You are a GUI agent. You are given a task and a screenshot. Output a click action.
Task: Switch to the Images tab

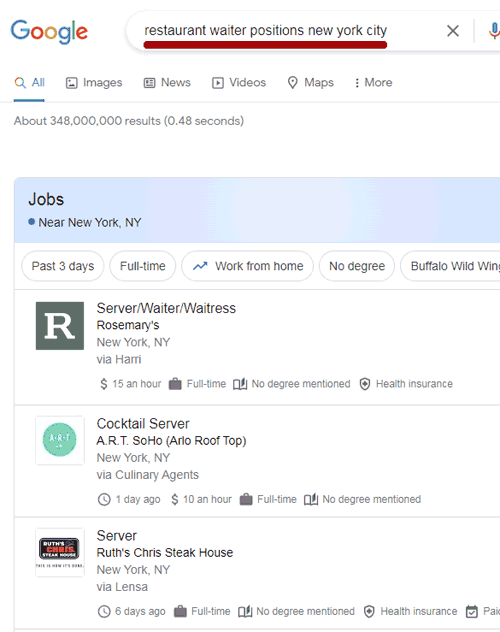click(94, 83)
